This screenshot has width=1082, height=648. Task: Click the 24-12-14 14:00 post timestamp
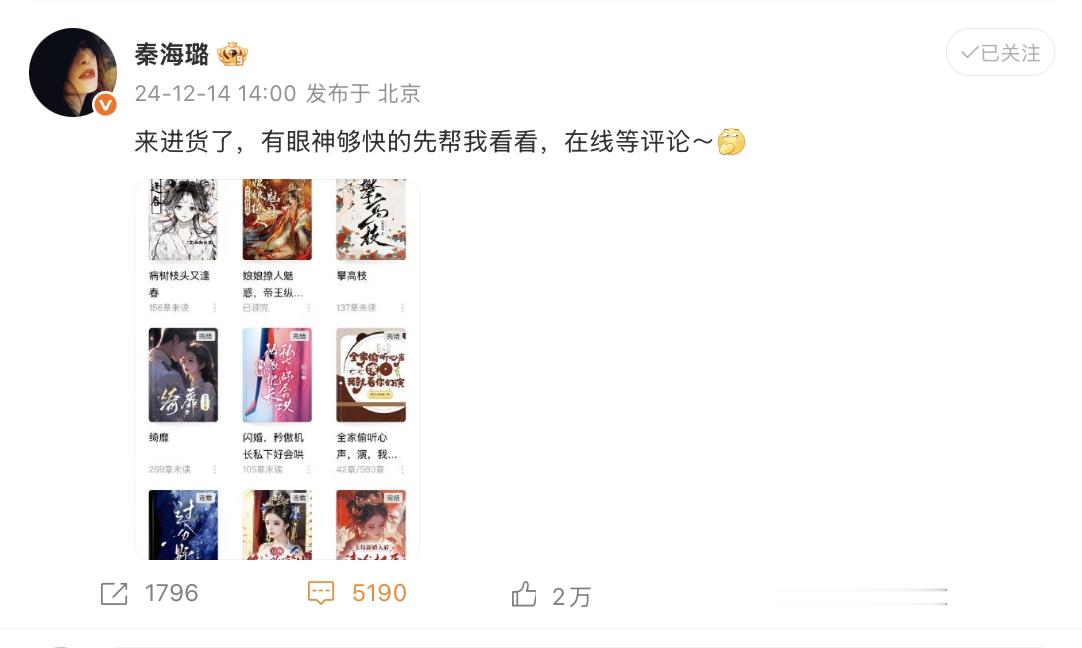point(215,93)
